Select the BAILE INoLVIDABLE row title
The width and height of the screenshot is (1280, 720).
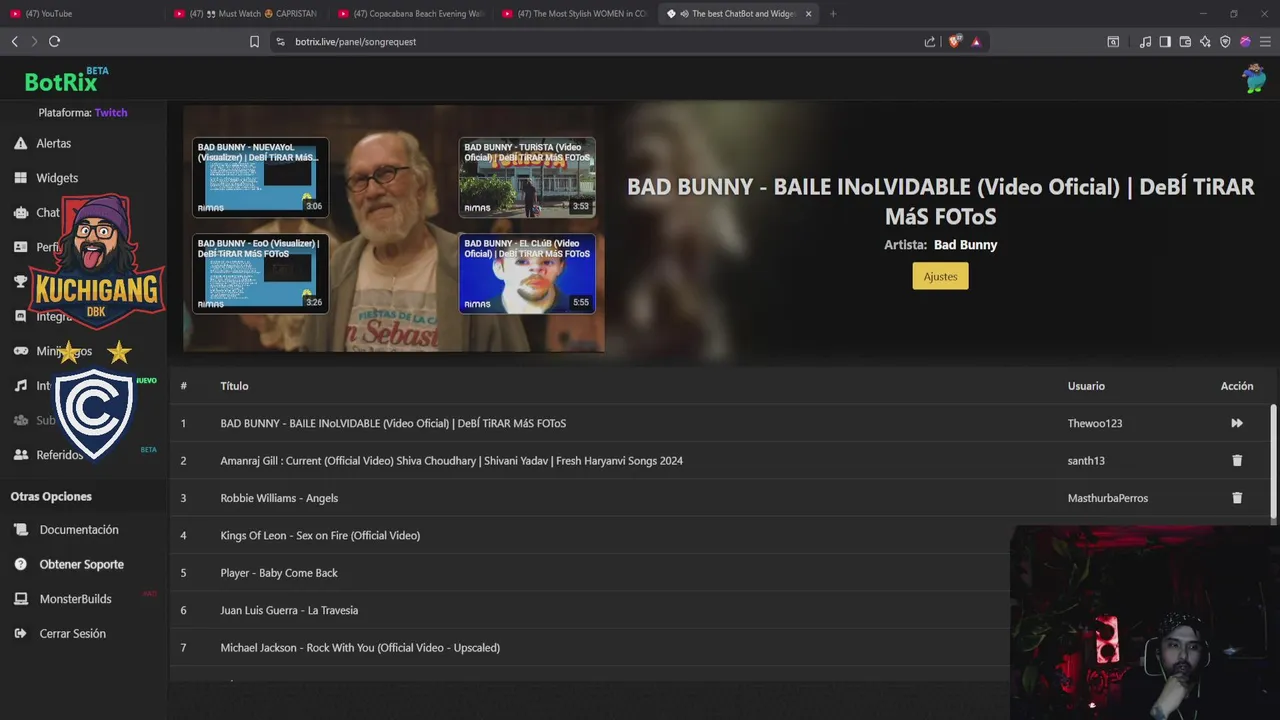(x=393, y=423)
